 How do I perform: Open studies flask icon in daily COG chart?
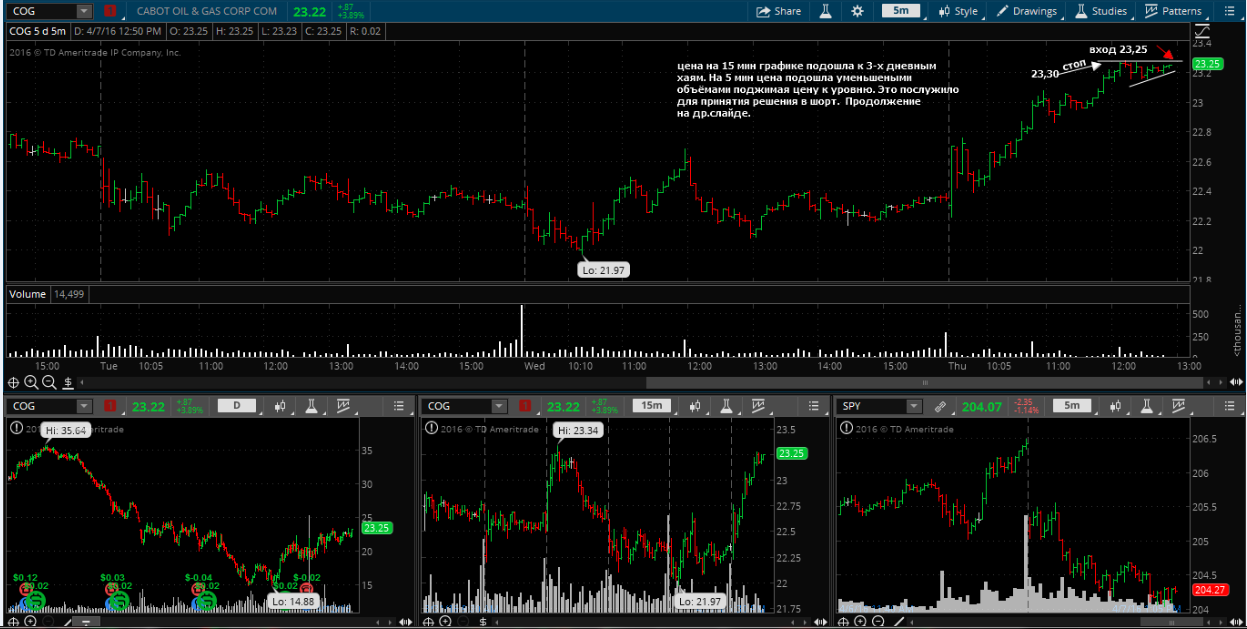tap(312, 406)
